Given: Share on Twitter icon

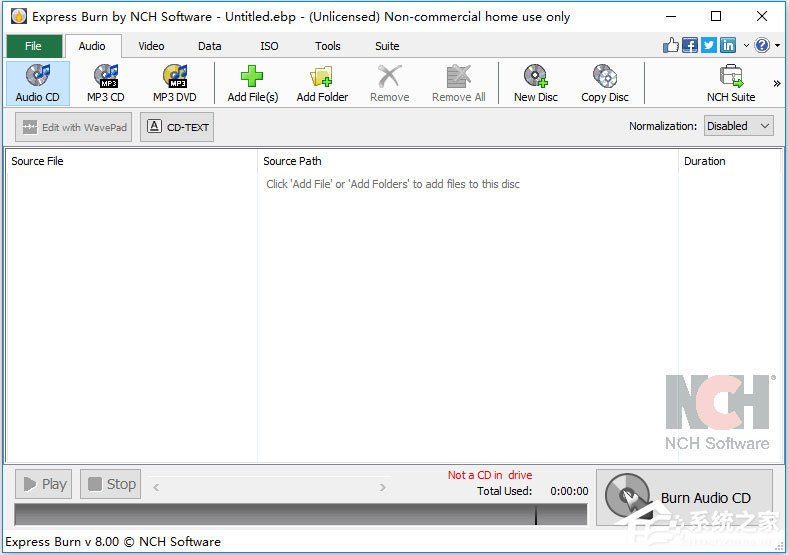Looking at the screenshot, I should (x=709, y=45).
